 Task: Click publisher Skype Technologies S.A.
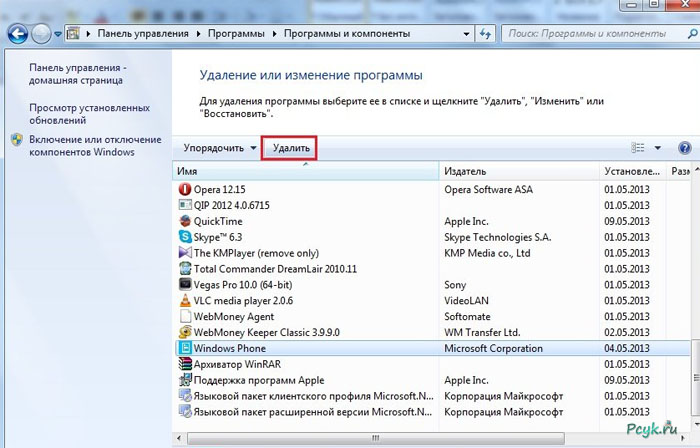click(498, 237)
